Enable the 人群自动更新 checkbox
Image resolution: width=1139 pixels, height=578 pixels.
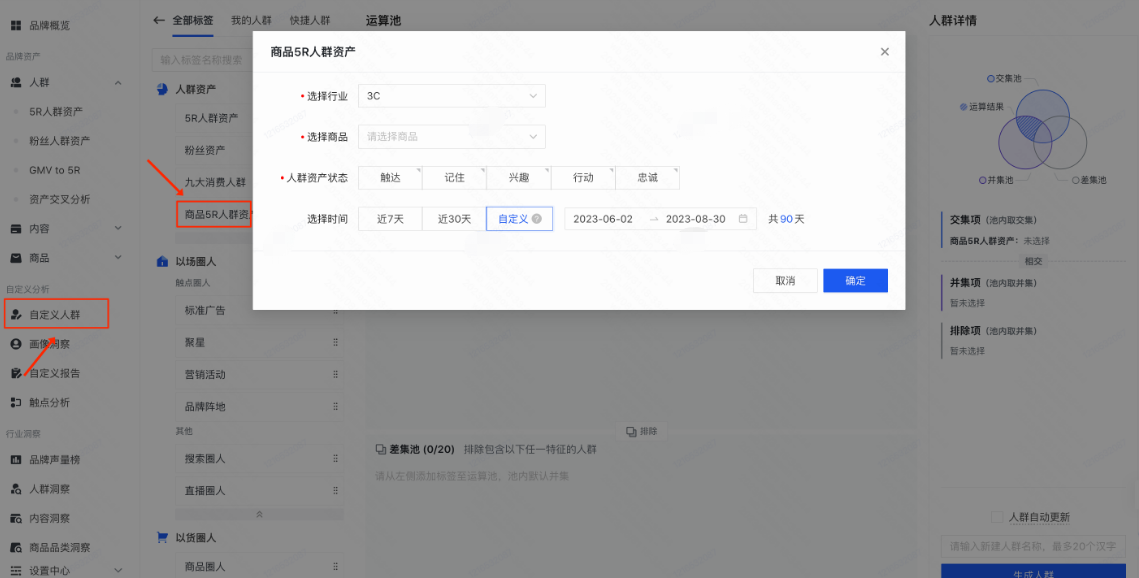(x=996, y=517)
